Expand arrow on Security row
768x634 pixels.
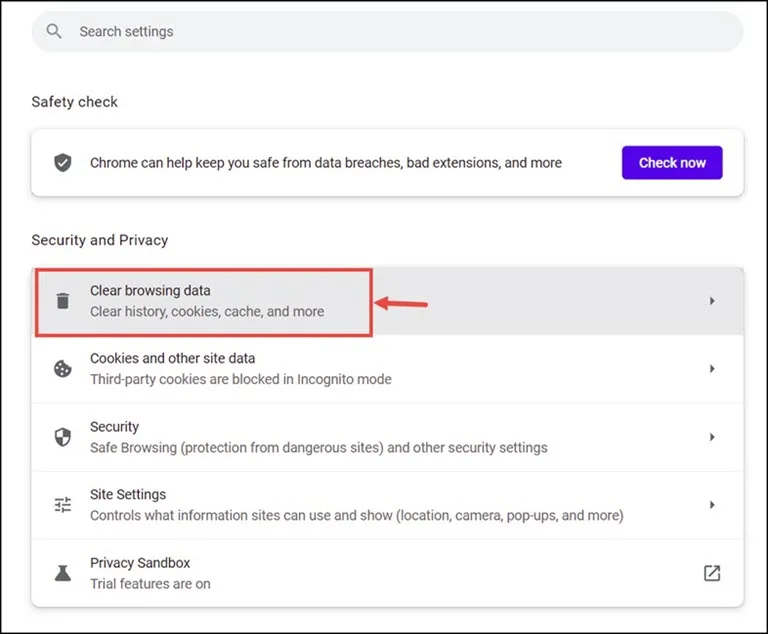coord(712,437)
